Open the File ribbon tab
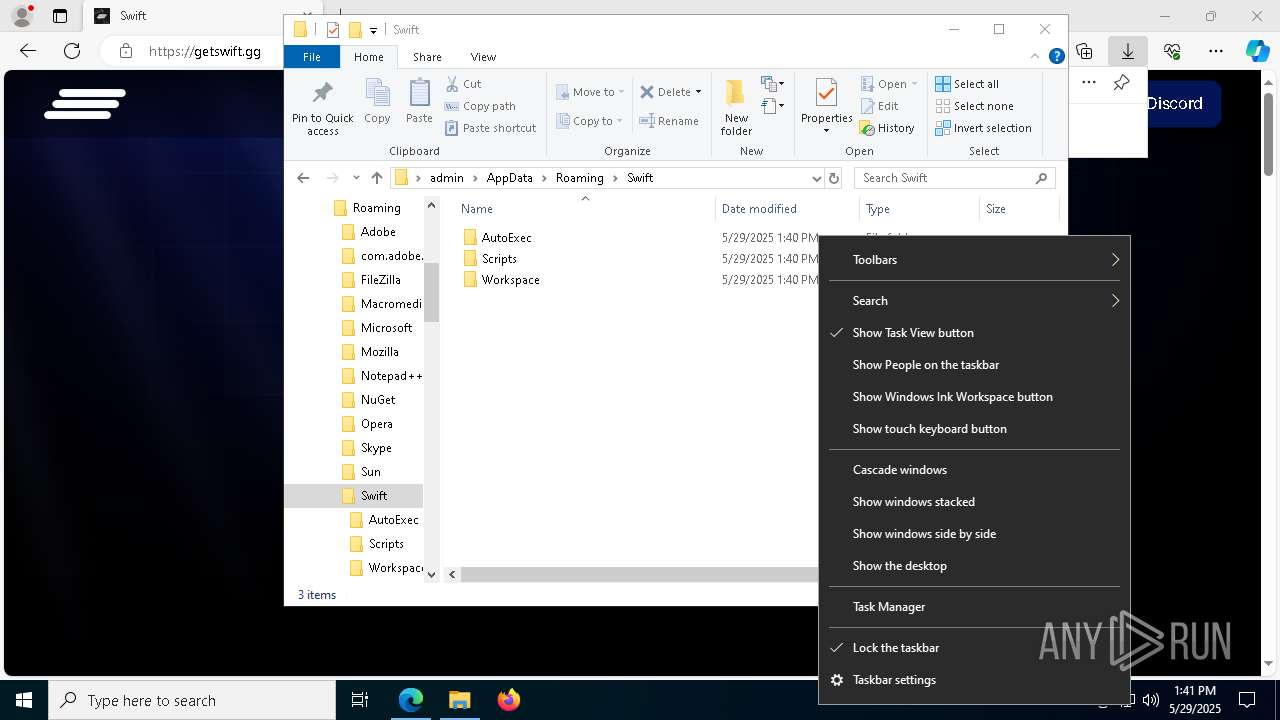 point(312,57)
